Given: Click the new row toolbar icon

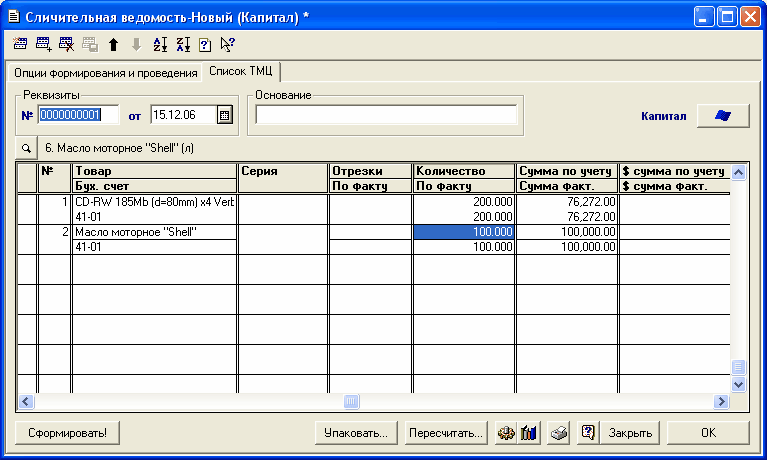Looking at the screenshot, I should click(x=21, y=44).
